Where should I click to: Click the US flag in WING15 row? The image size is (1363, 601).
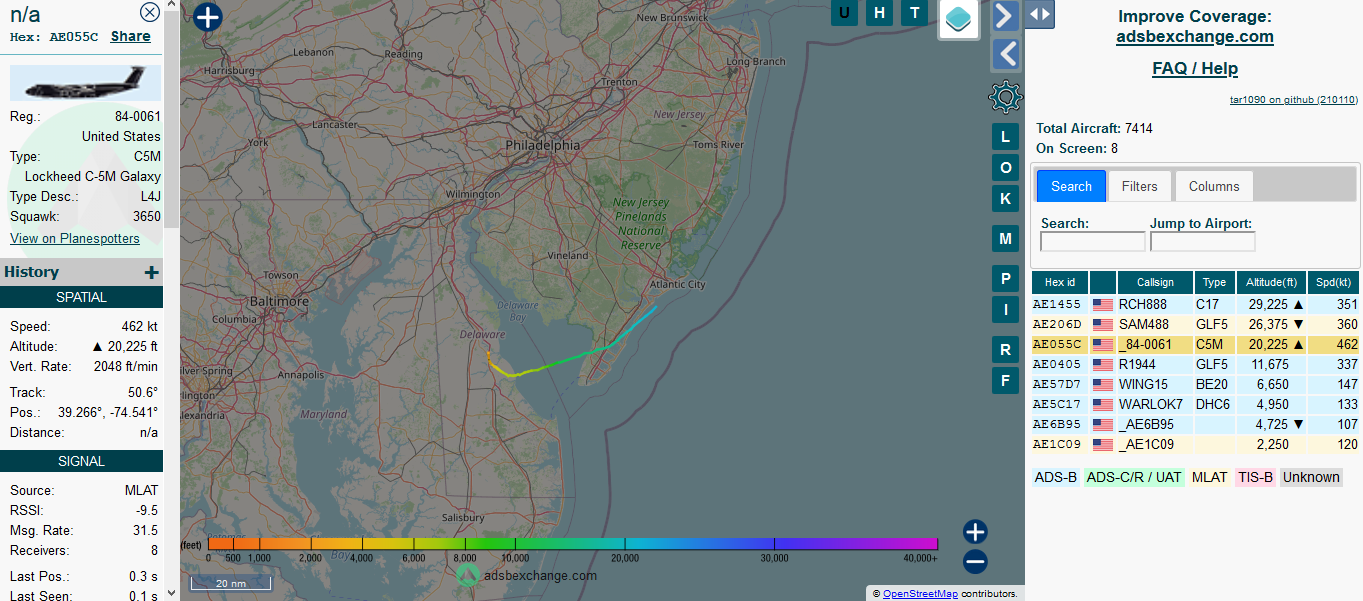click(x=1103, y=385)
